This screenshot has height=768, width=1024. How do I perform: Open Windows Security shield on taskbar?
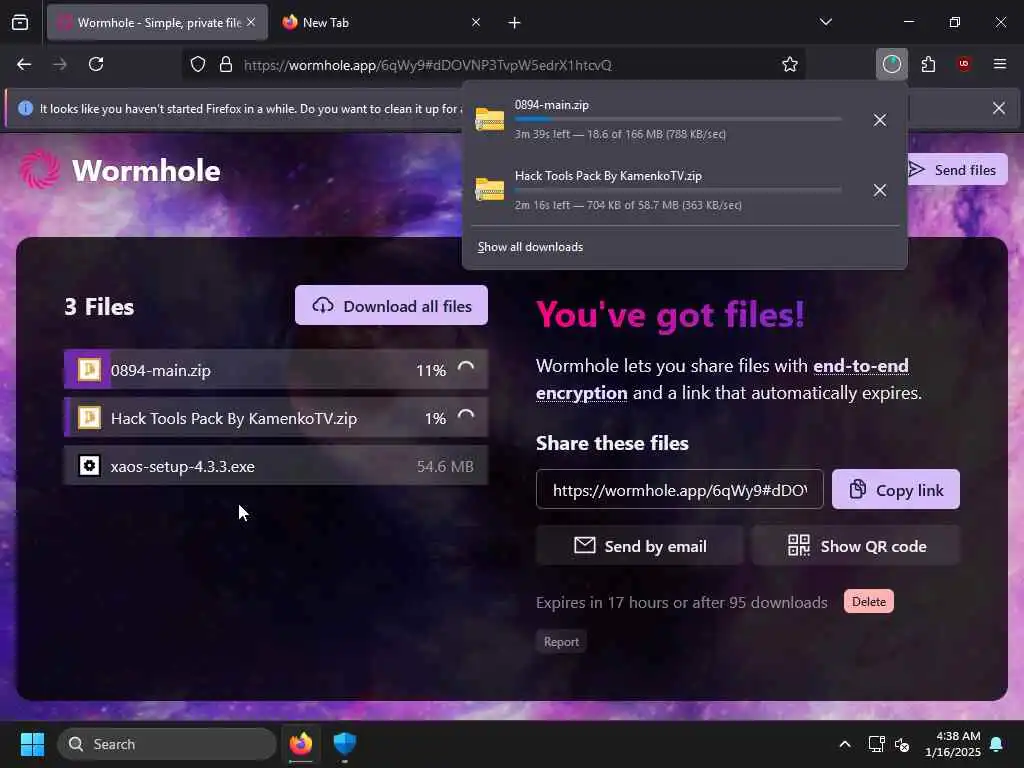click(344, 744)
